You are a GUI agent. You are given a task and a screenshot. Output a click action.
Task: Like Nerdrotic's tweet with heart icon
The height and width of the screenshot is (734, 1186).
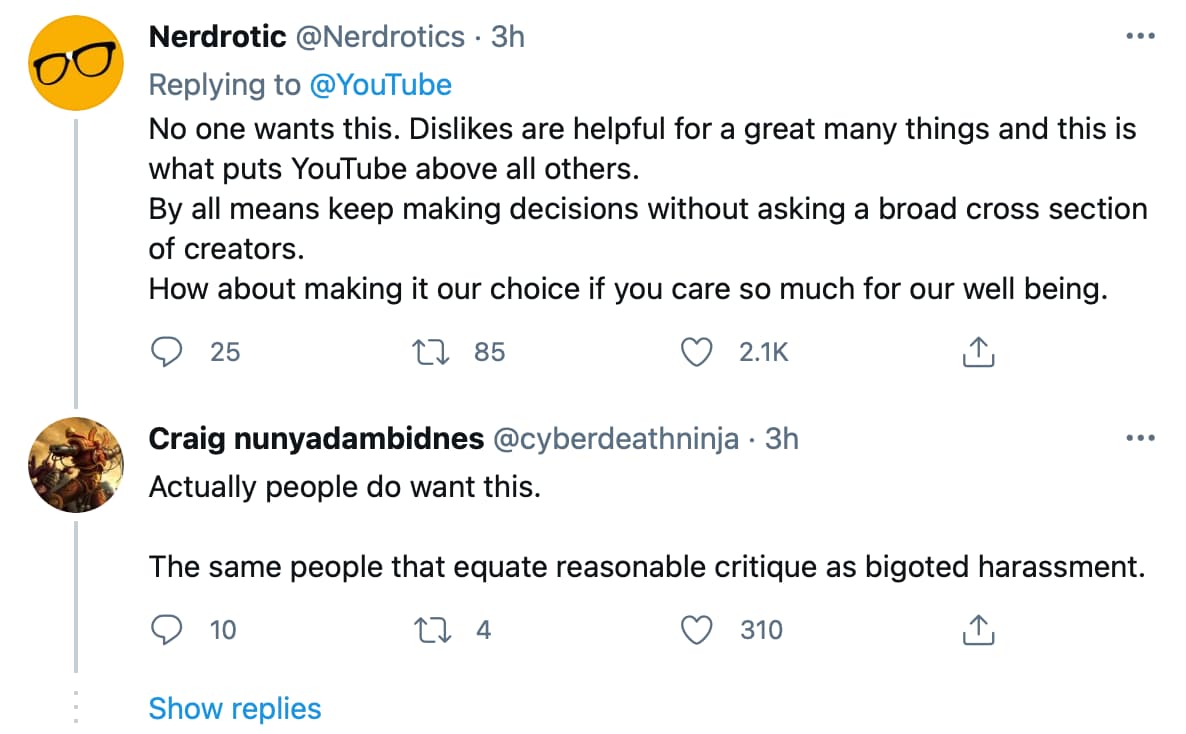click(x=697, y=352)
